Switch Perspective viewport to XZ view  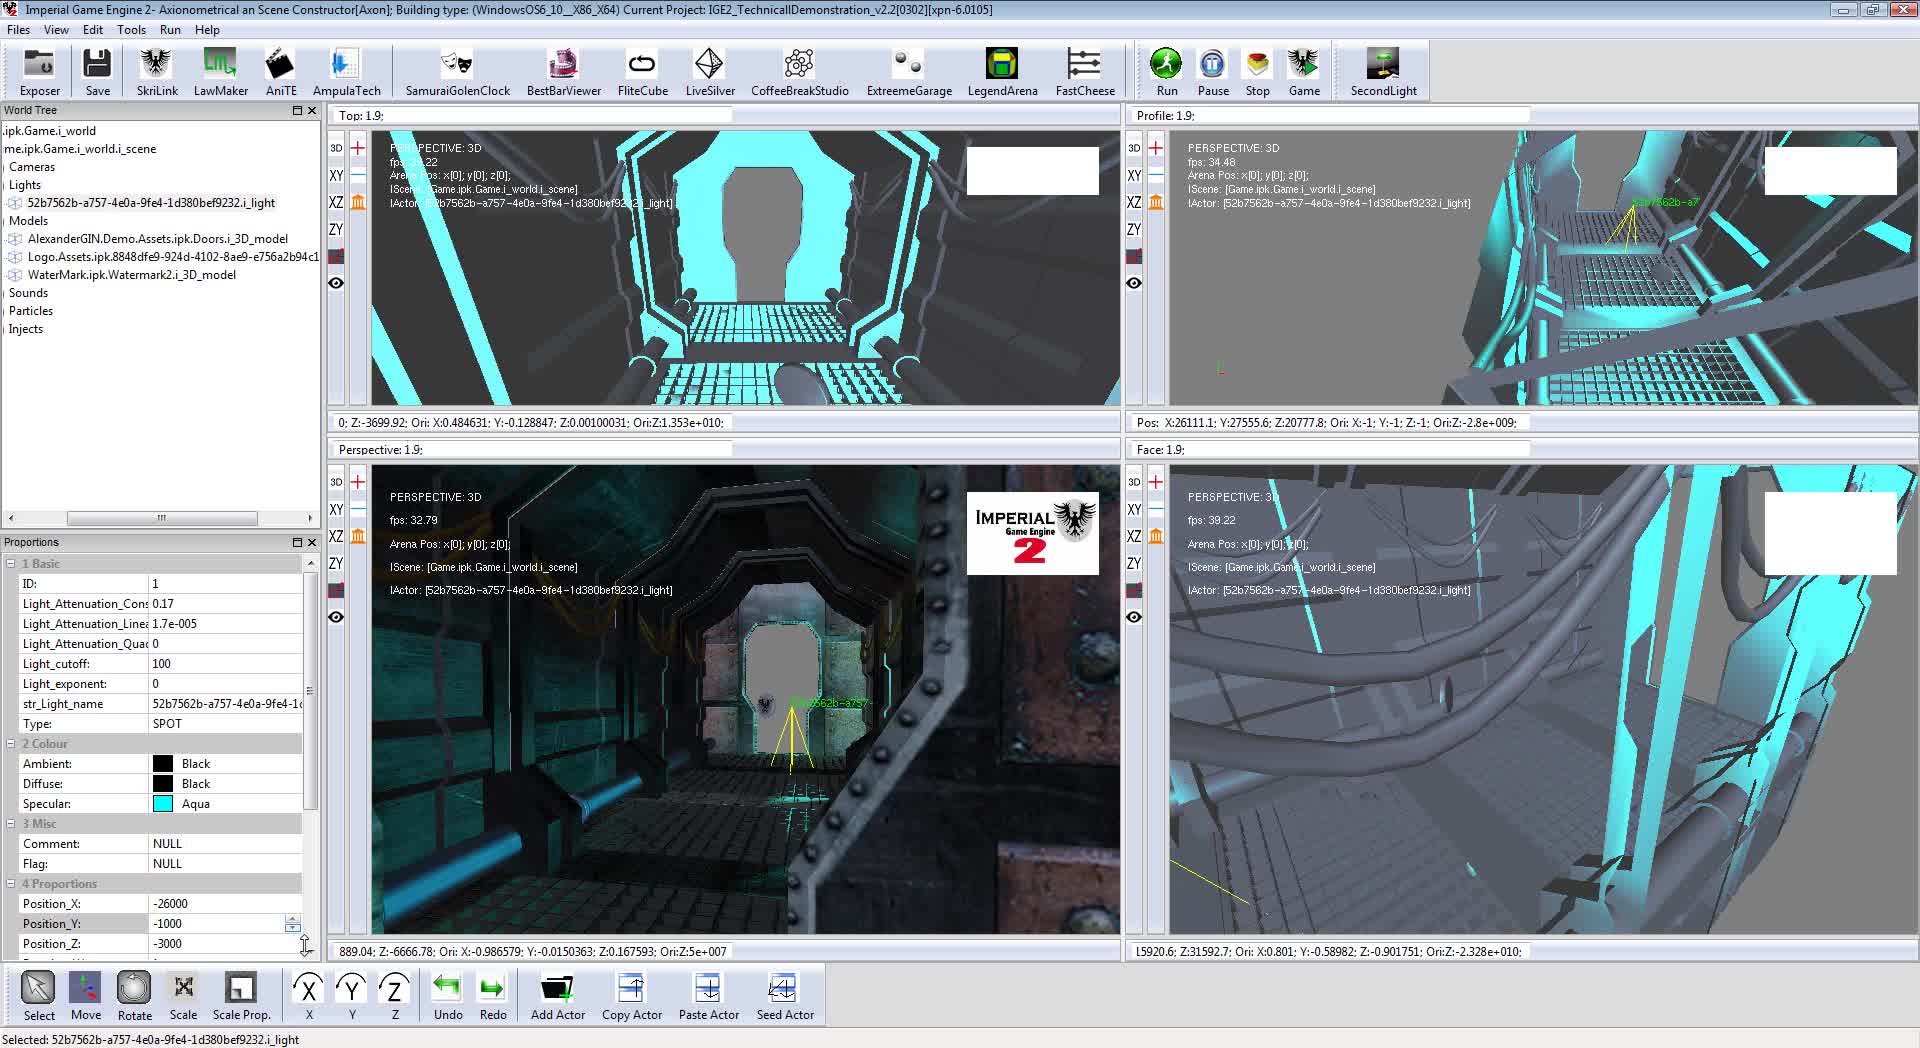(x=336, y=536)
